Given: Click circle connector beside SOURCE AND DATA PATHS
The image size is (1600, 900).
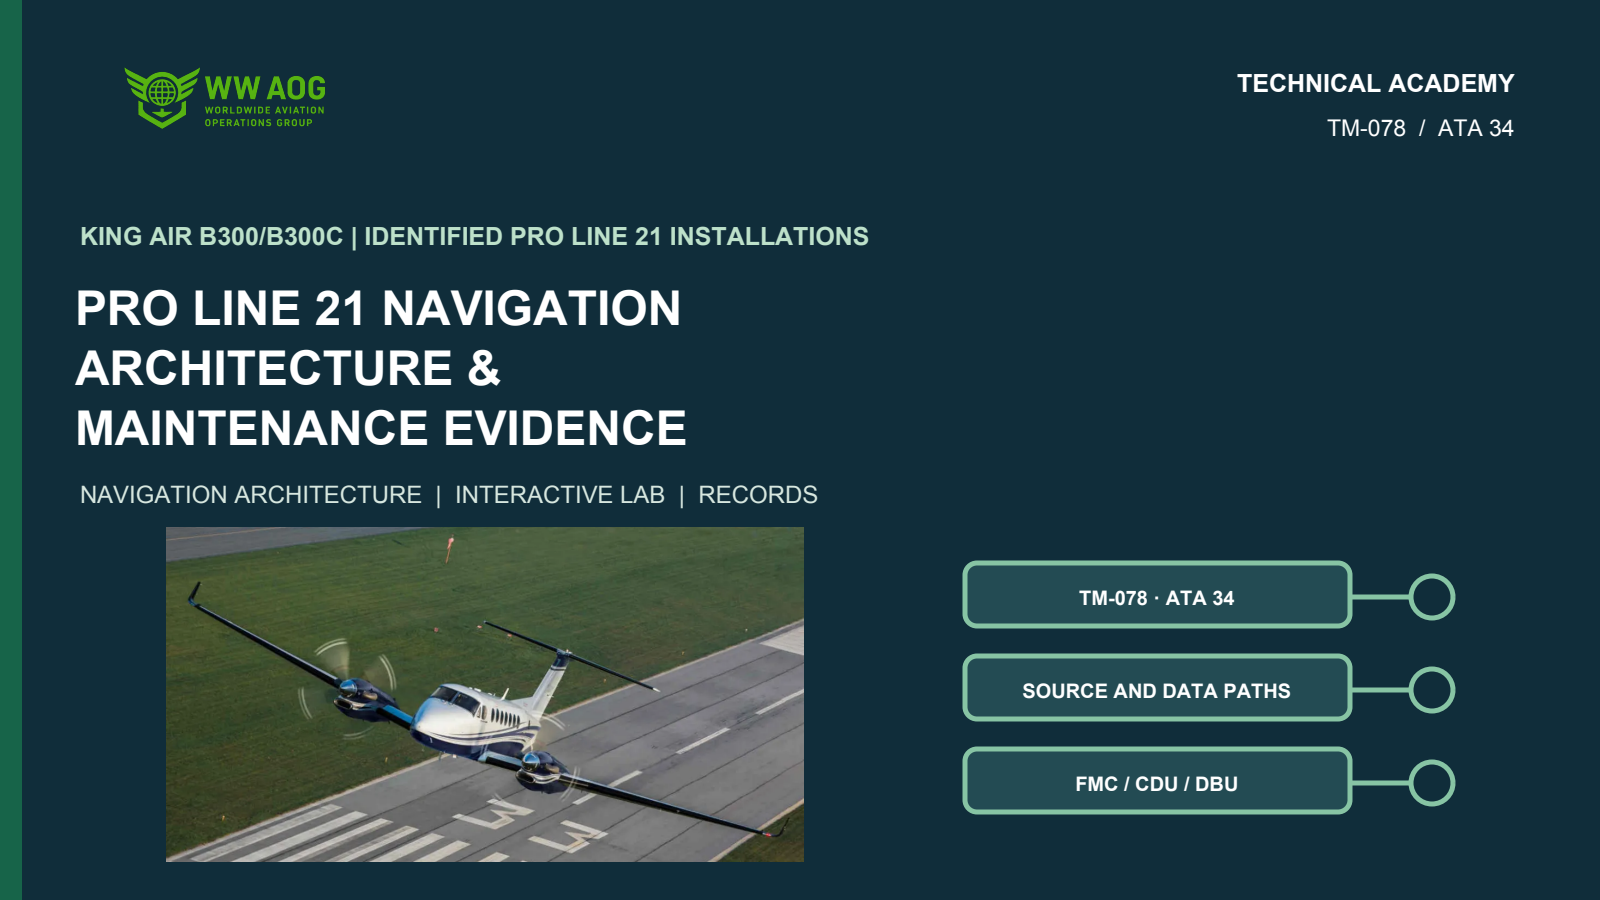Looking at the screenshot, I should point(1432,690).
